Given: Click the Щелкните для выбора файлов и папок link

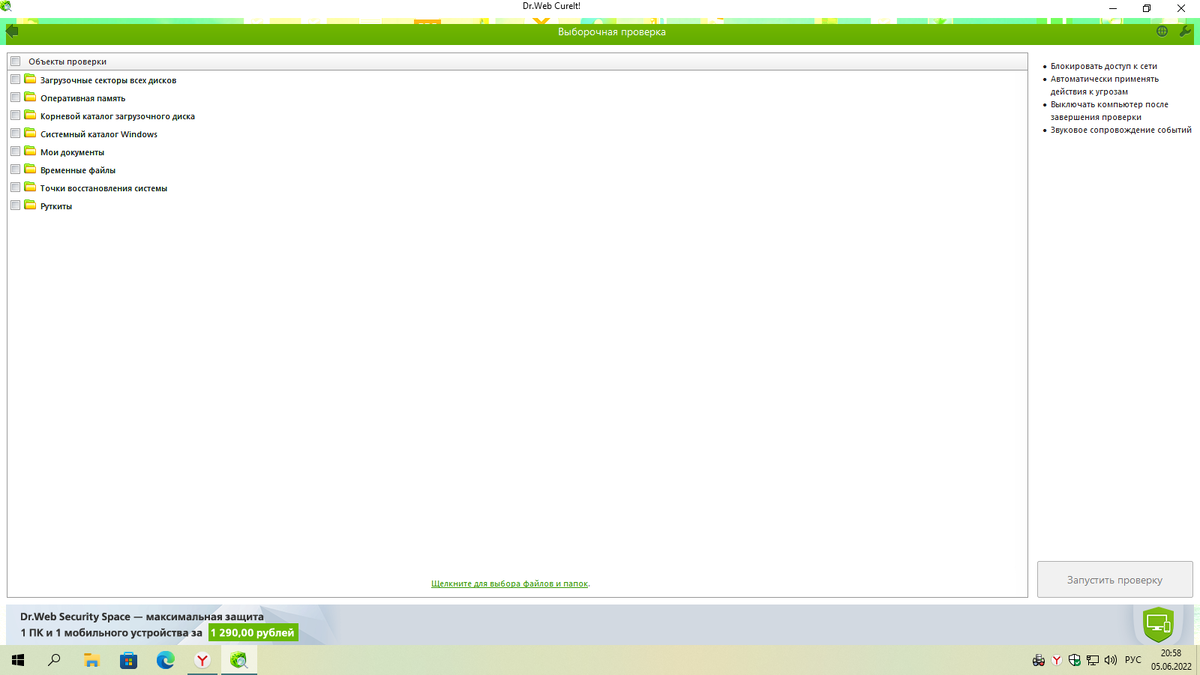Looking at the screenshot, I should [510, 583].
